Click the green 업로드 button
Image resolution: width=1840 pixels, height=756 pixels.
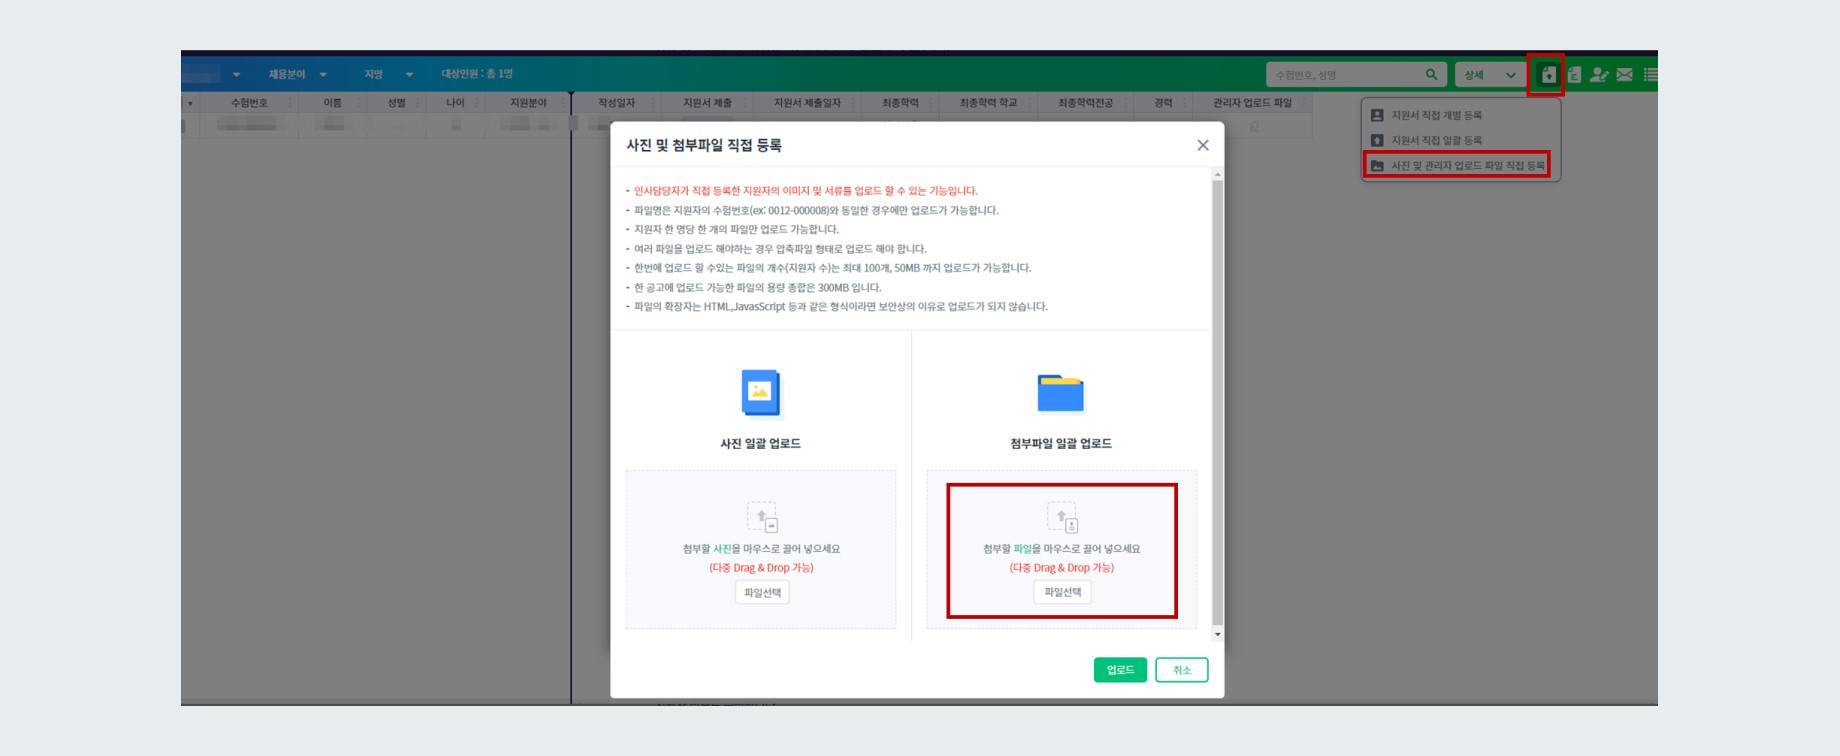(1120, 670)
